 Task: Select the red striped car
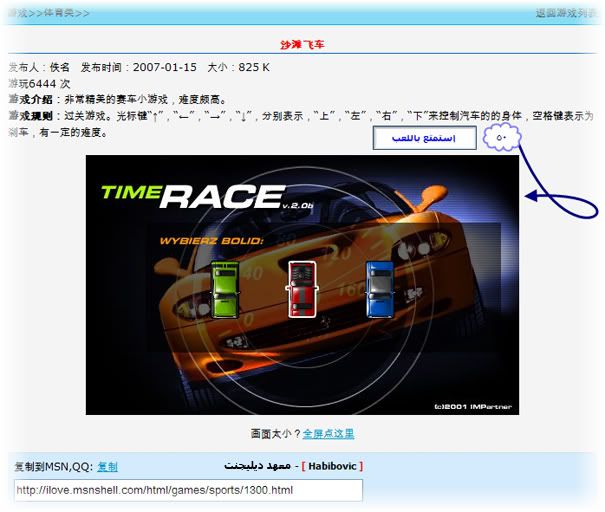click(302, 289)
